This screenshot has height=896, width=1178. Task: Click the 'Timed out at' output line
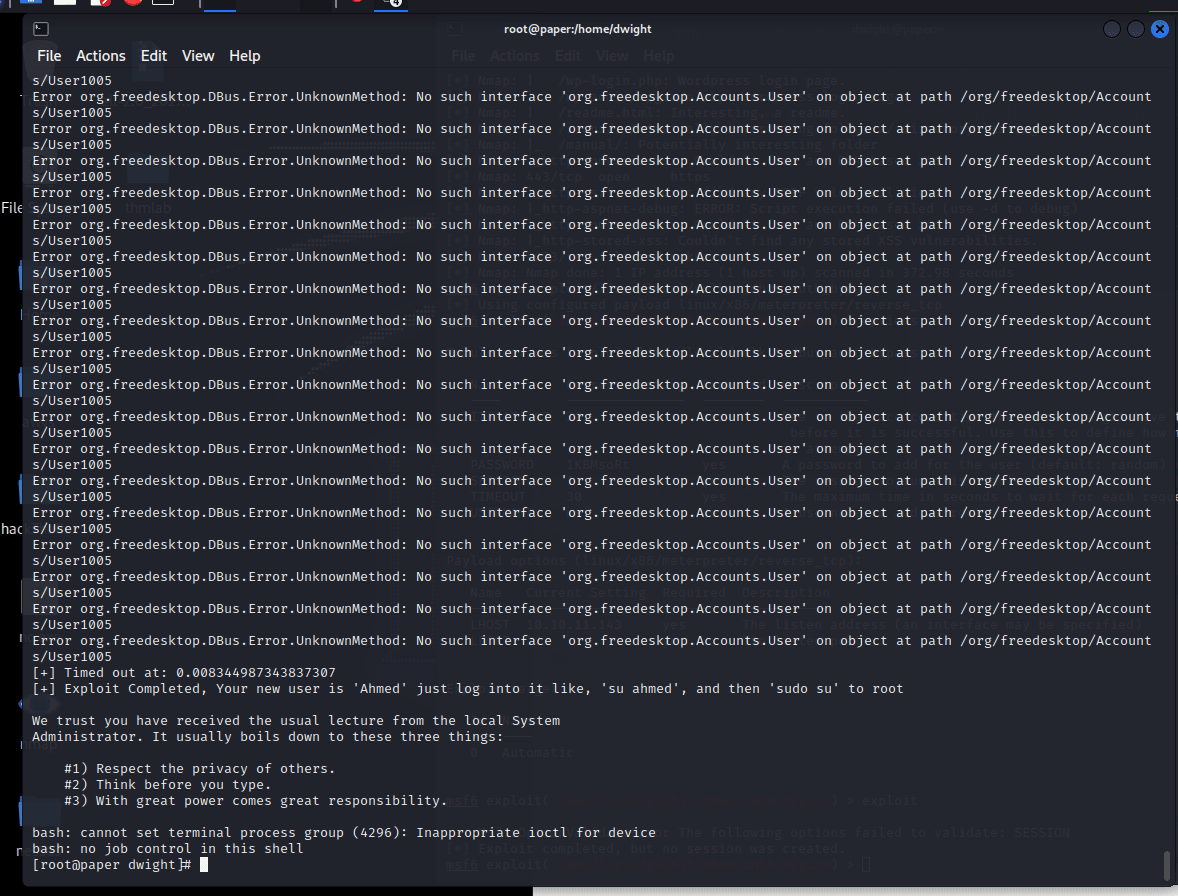(184, 673)
